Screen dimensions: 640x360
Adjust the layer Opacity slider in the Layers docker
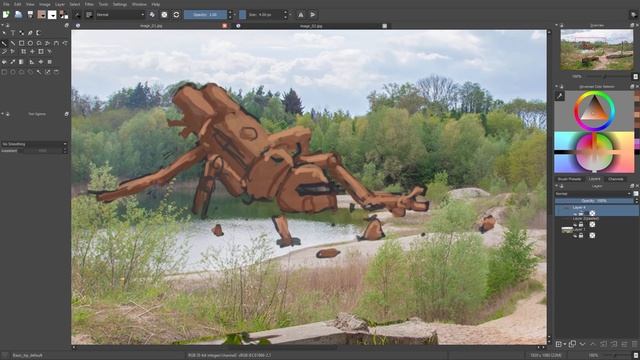click(x=594, y=201)
